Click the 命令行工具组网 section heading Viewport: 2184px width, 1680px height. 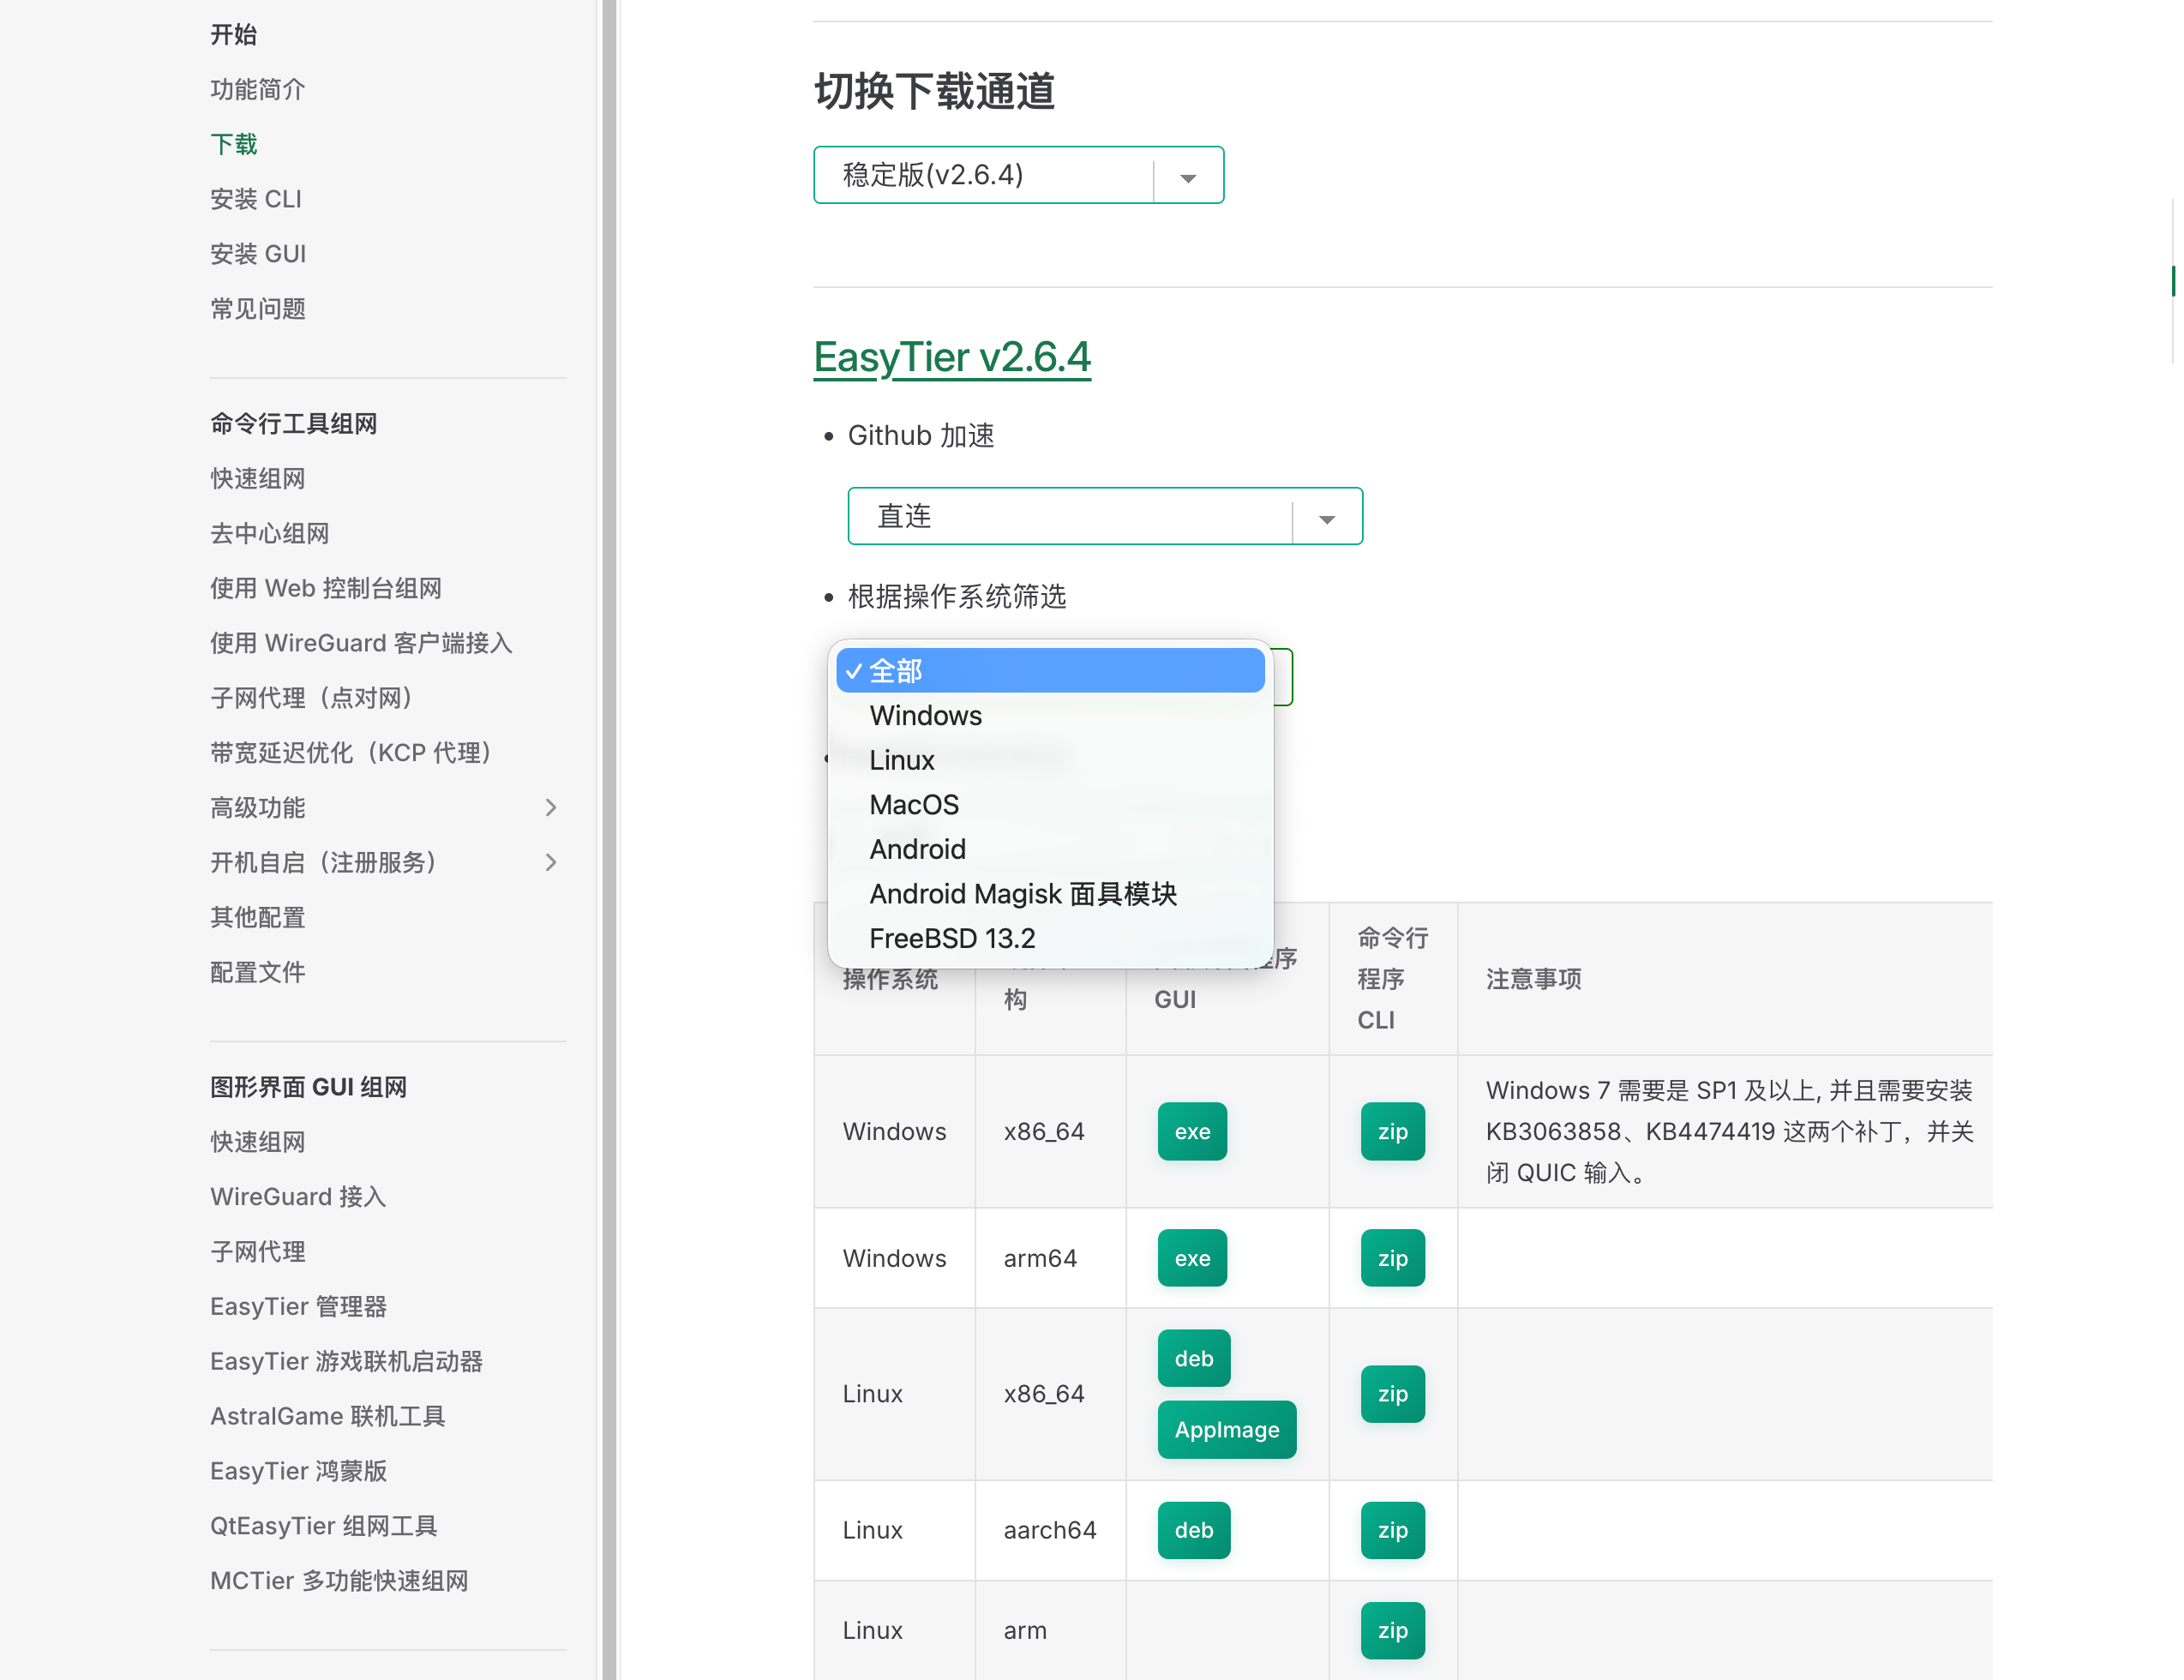click(x=294, y=424)
